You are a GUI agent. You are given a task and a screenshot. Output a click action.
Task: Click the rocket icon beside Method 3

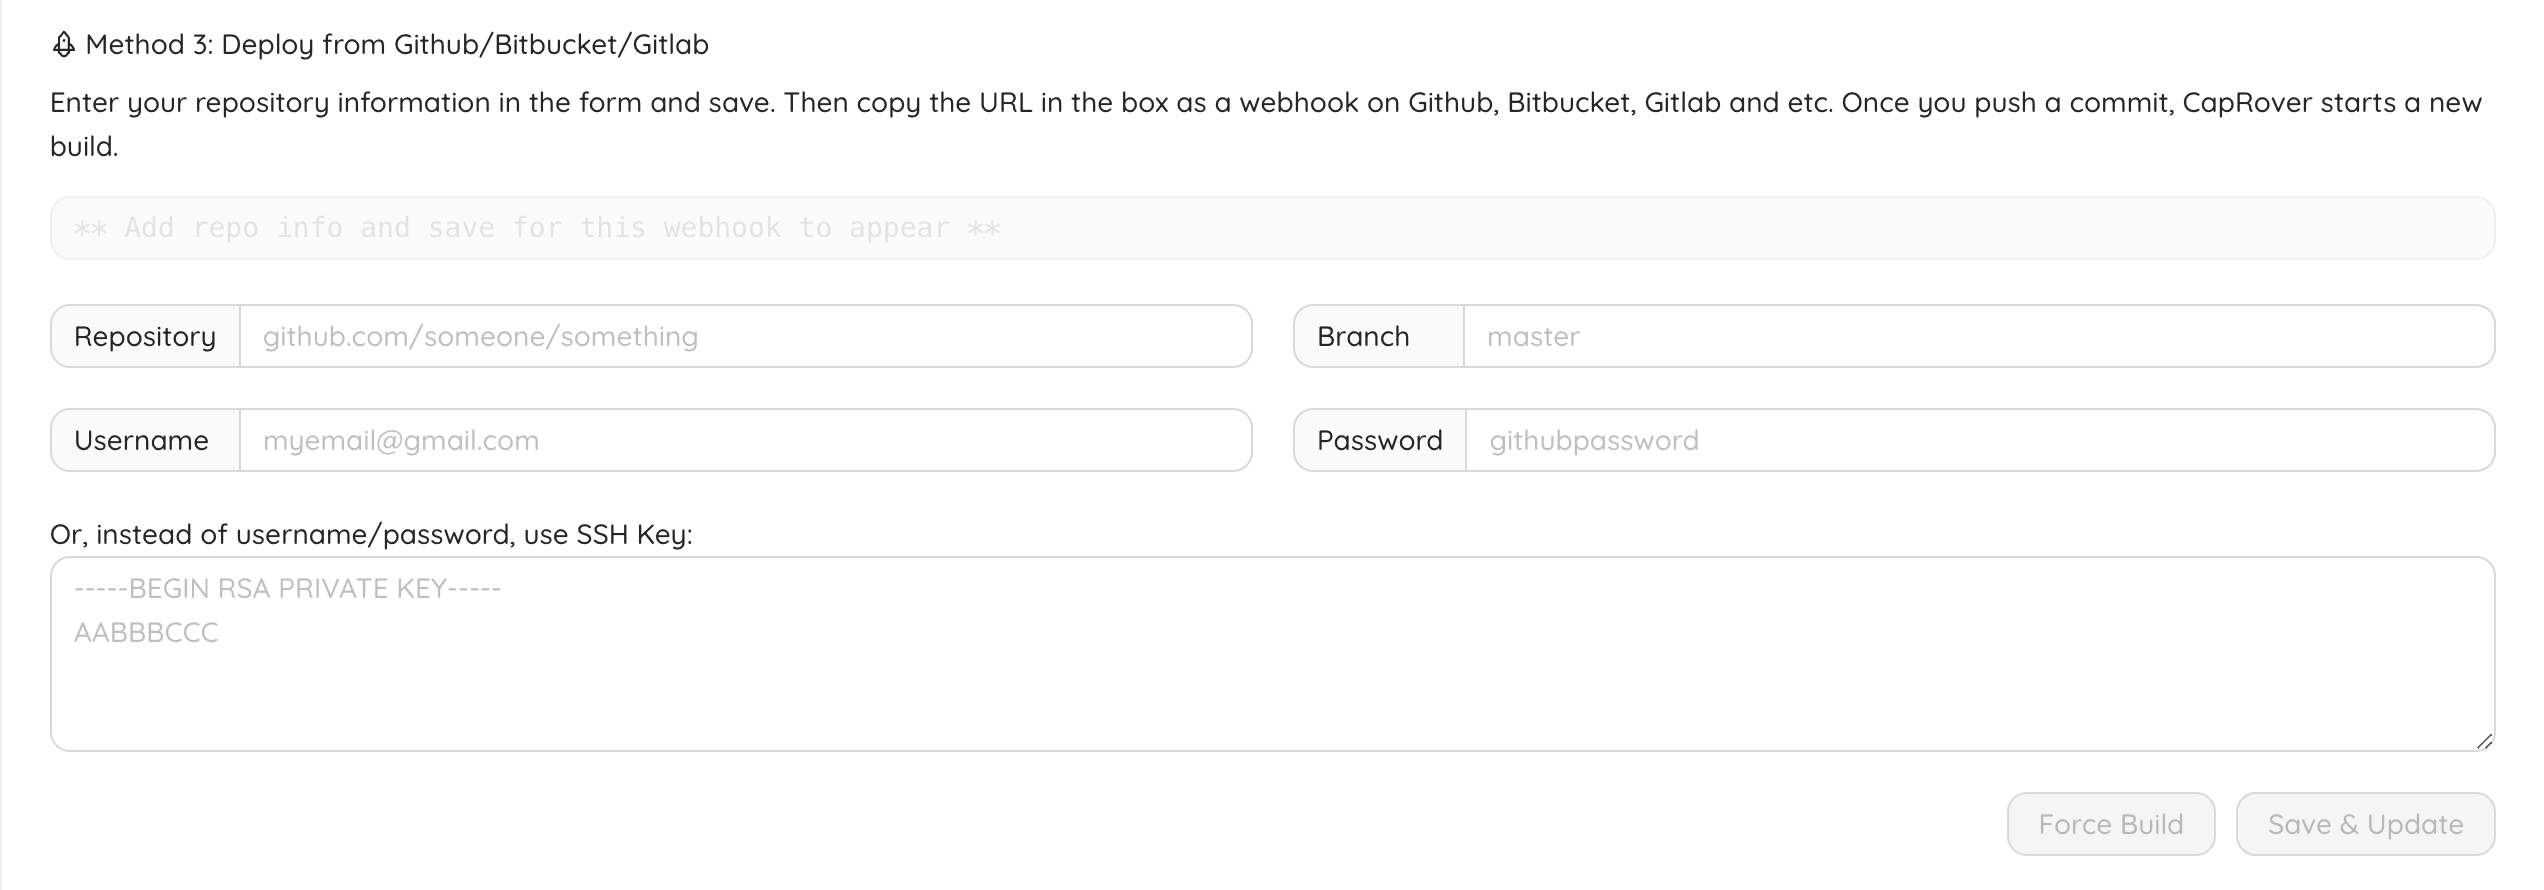pyautogui.click(x=64, y=45)
